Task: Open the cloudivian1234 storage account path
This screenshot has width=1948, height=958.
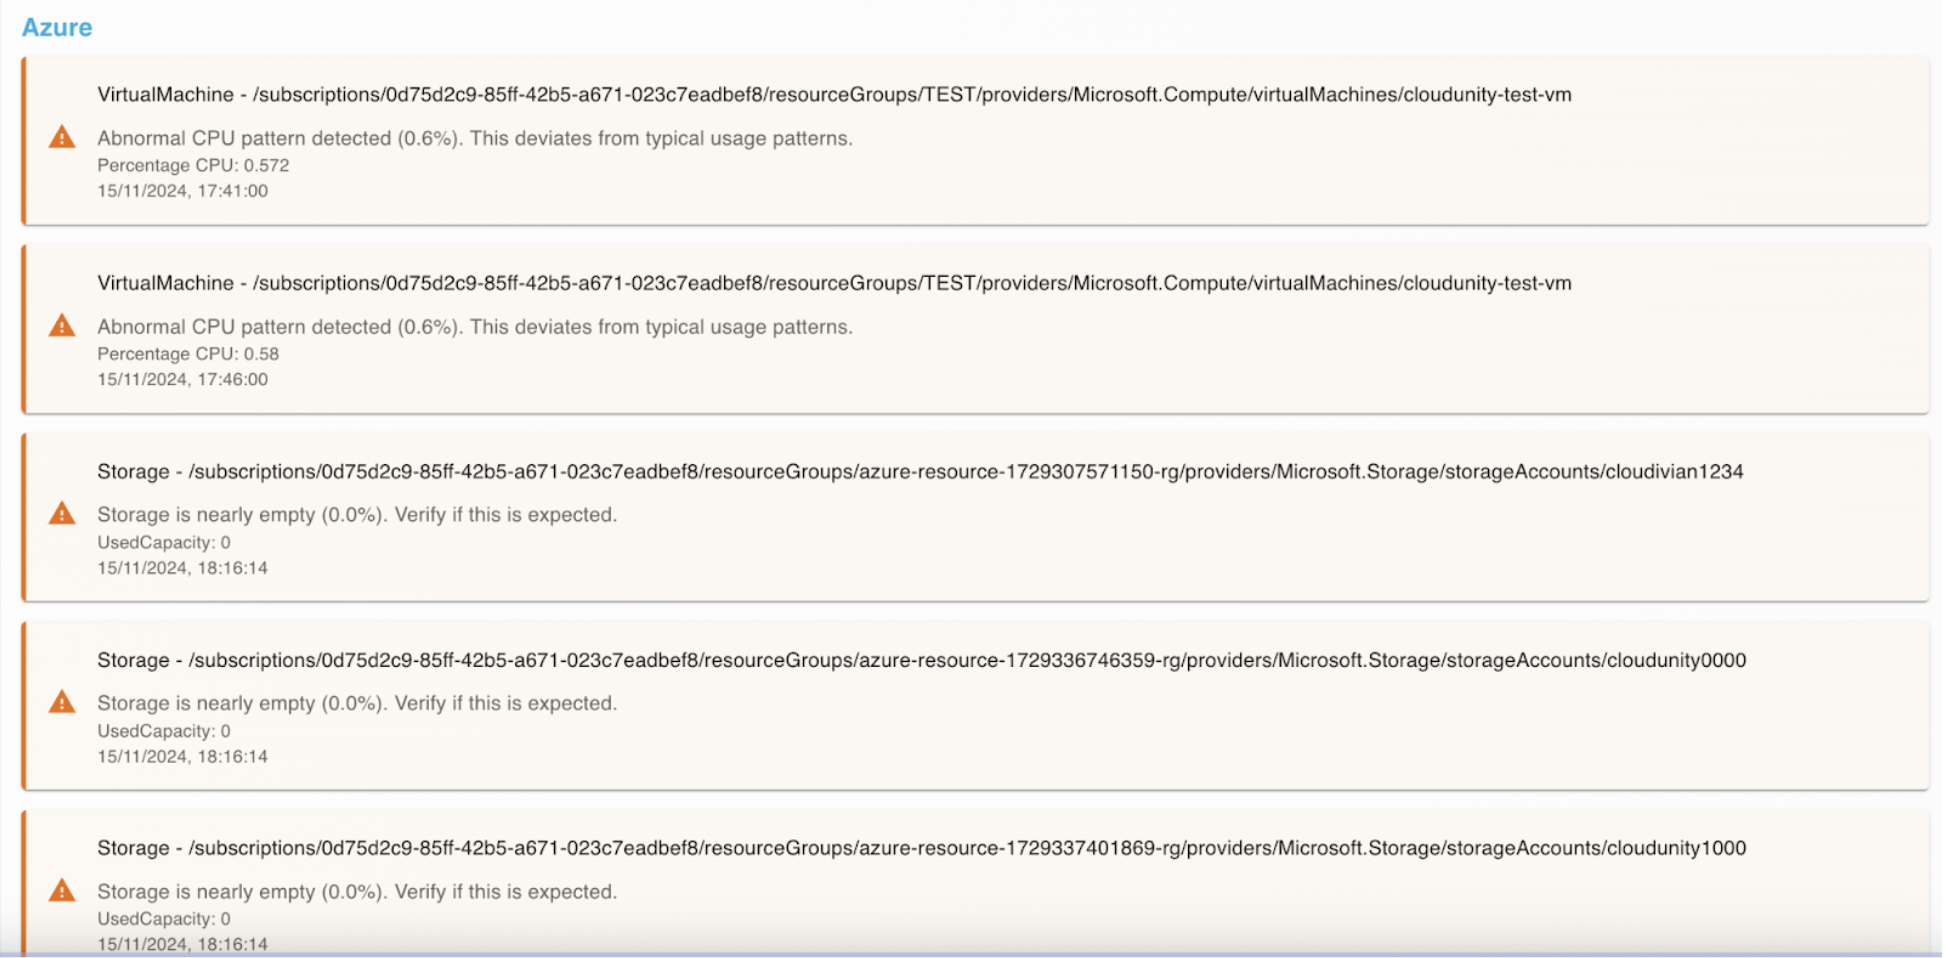Action: click(x=920, y=472)
